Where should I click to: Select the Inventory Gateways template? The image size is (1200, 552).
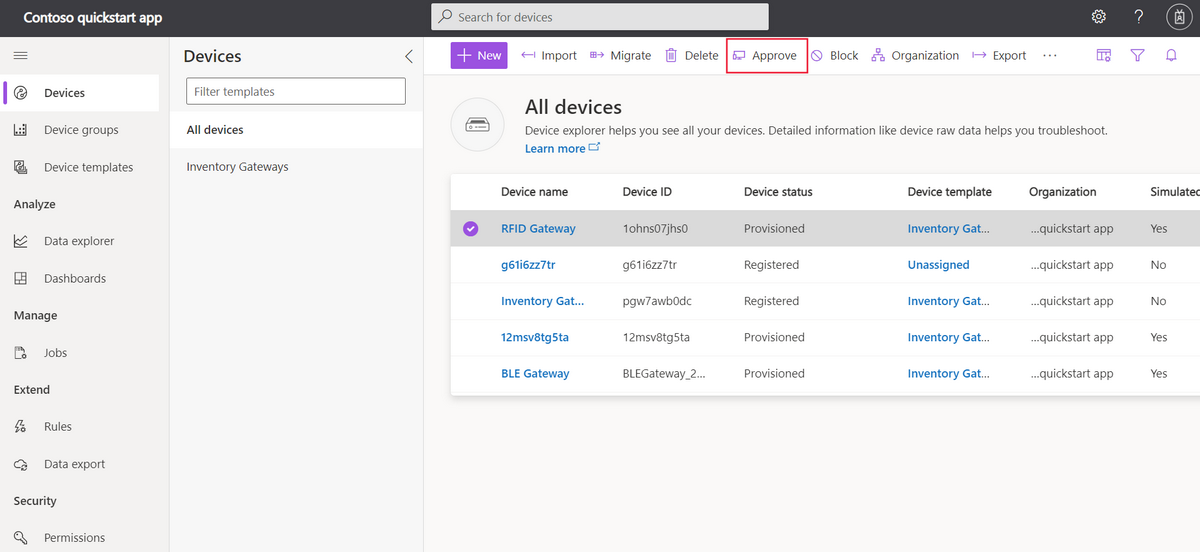coord(237,167)
